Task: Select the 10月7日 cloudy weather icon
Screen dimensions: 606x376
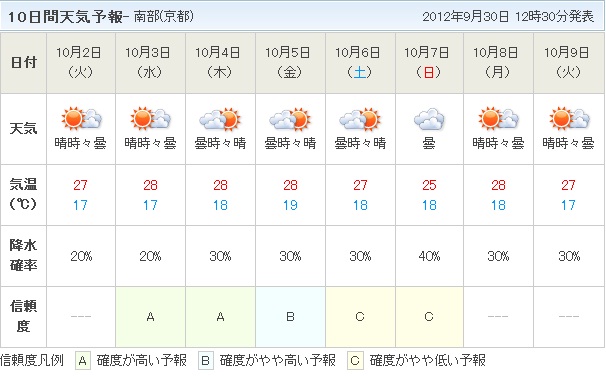Action: [429, 119]
